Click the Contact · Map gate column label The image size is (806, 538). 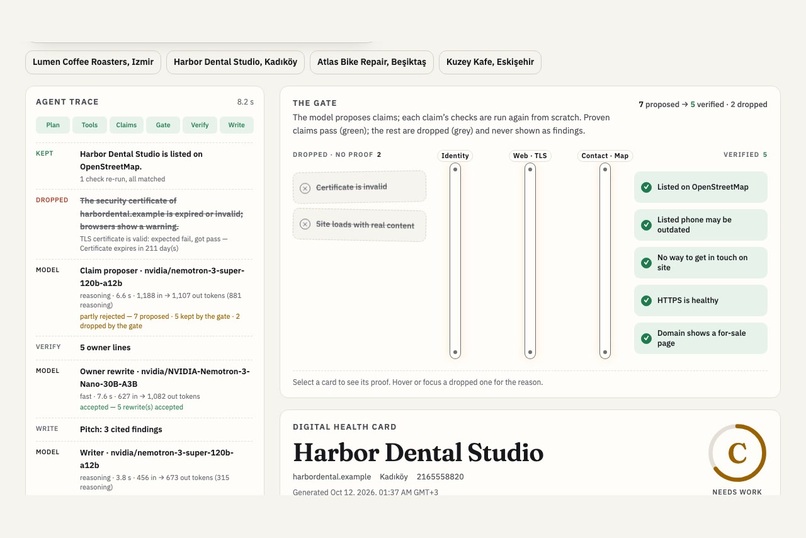[x=605, y=156]
